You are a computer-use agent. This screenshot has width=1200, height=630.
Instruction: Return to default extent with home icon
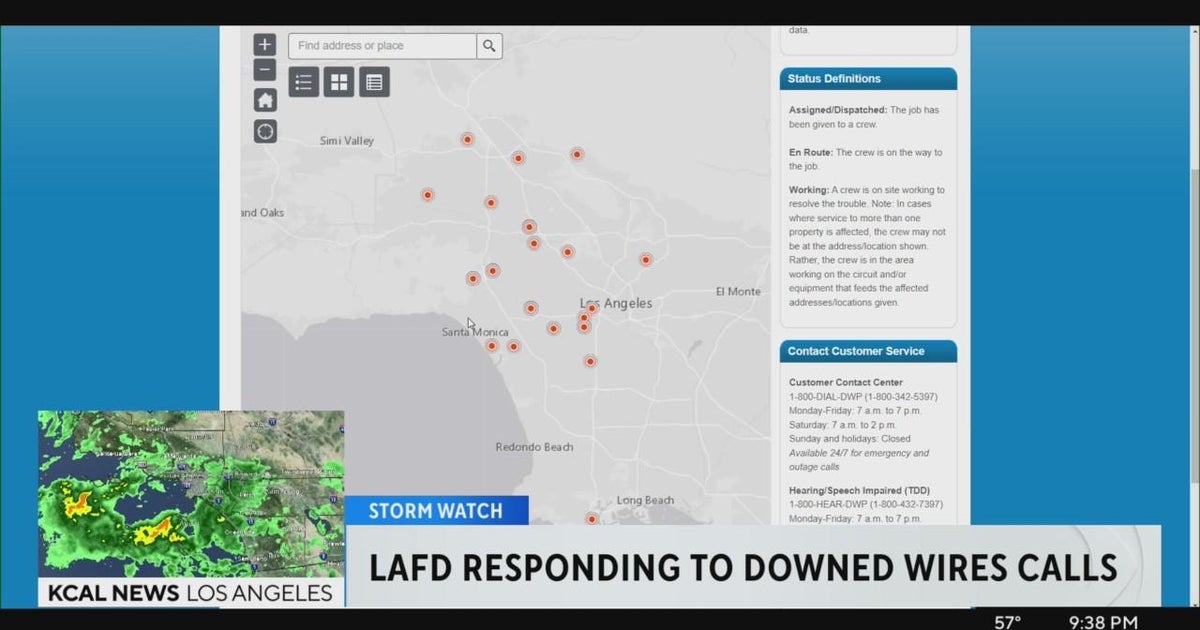(264, 99)
